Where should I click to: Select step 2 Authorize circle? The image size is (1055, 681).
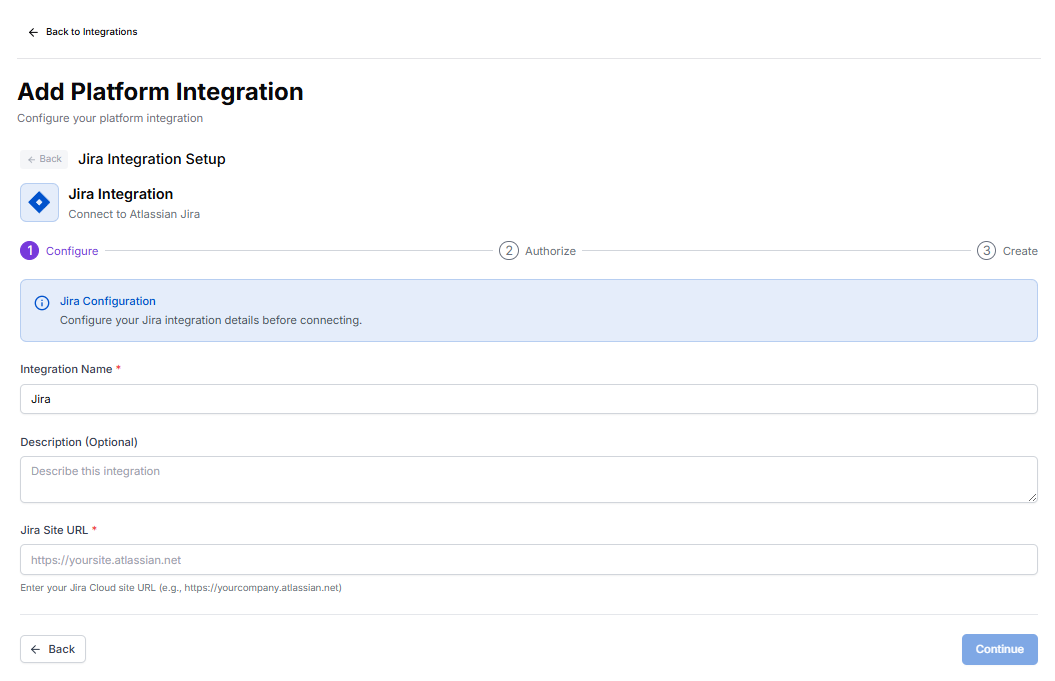point(509,250)
